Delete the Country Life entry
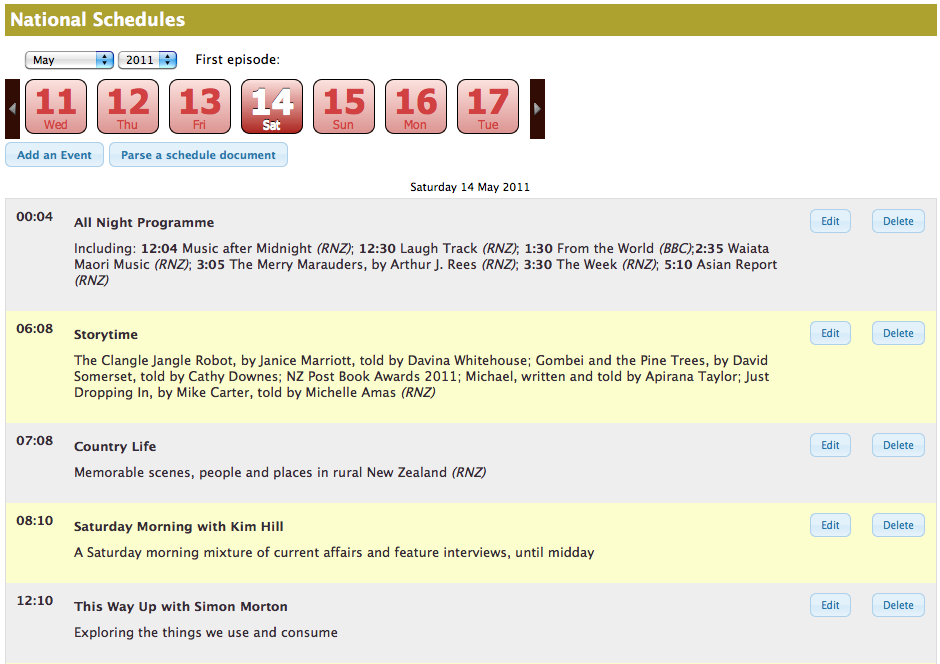 [898, 445]
